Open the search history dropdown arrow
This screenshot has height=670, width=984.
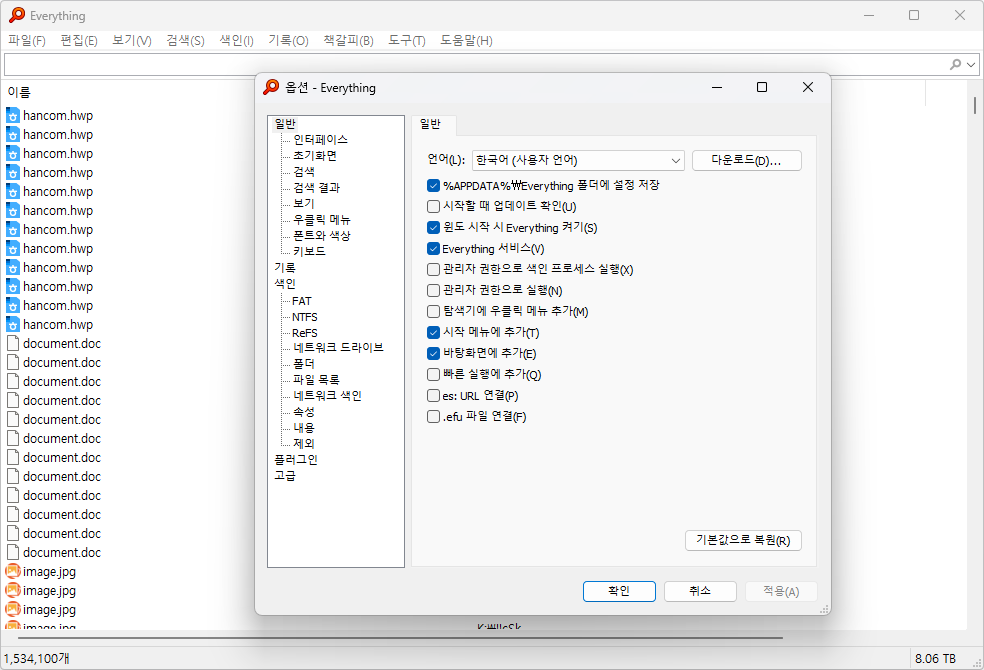[971, 64]
